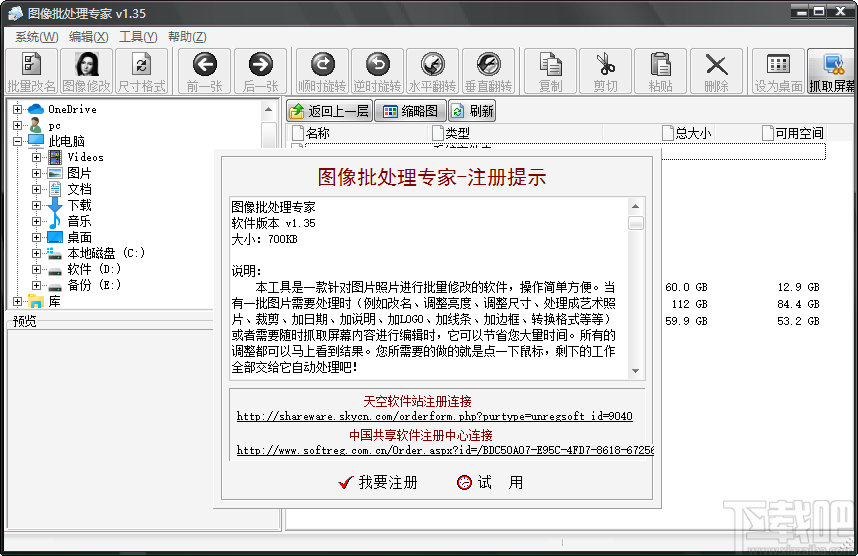858x556 pixels.
Task: Rotate counterclockwise with 逆时旋转
Action: click(x=378, y=71)
